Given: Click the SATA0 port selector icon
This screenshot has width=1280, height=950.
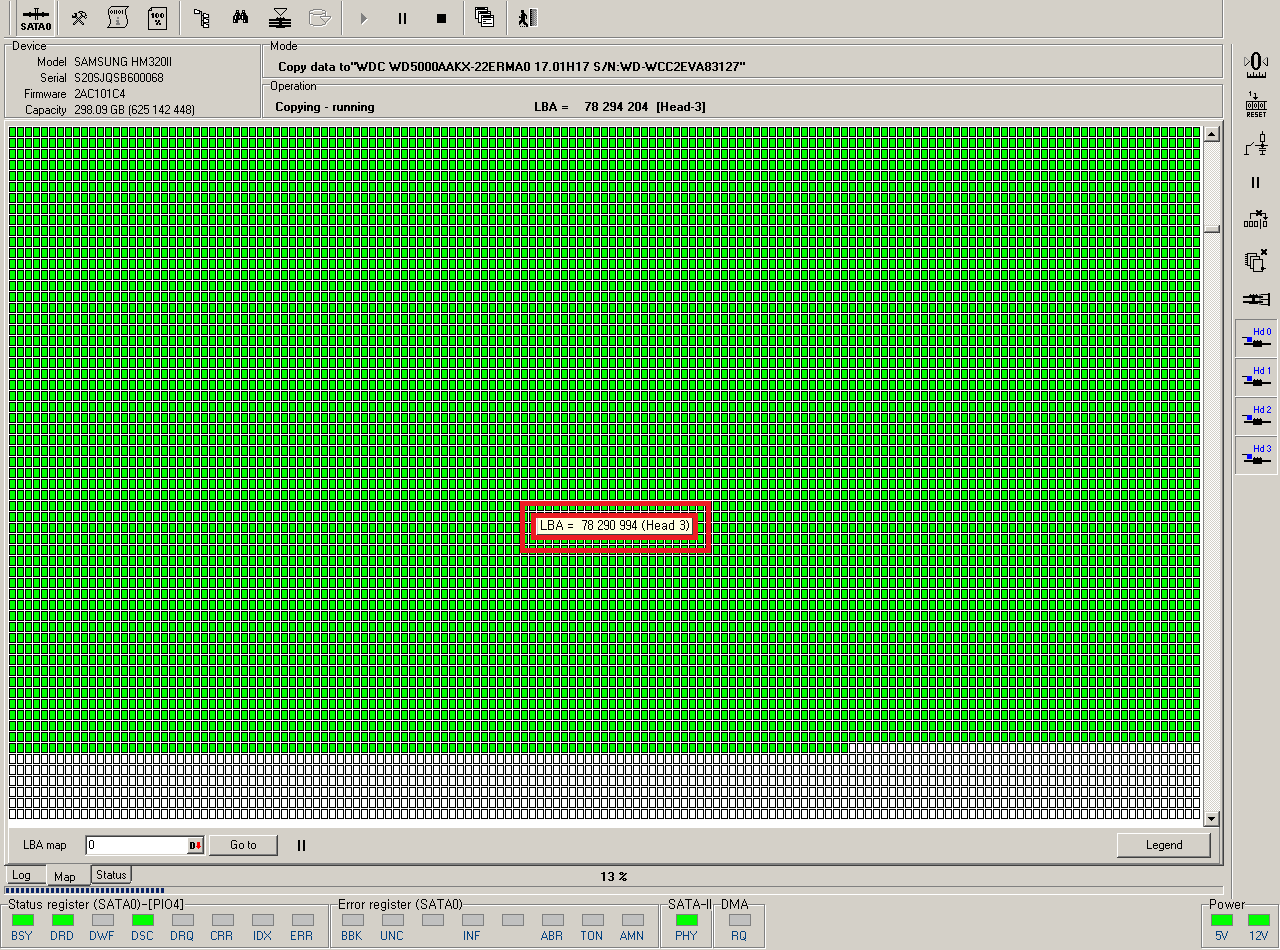Looking at the screenshot, I should click(x=36, y=18).
